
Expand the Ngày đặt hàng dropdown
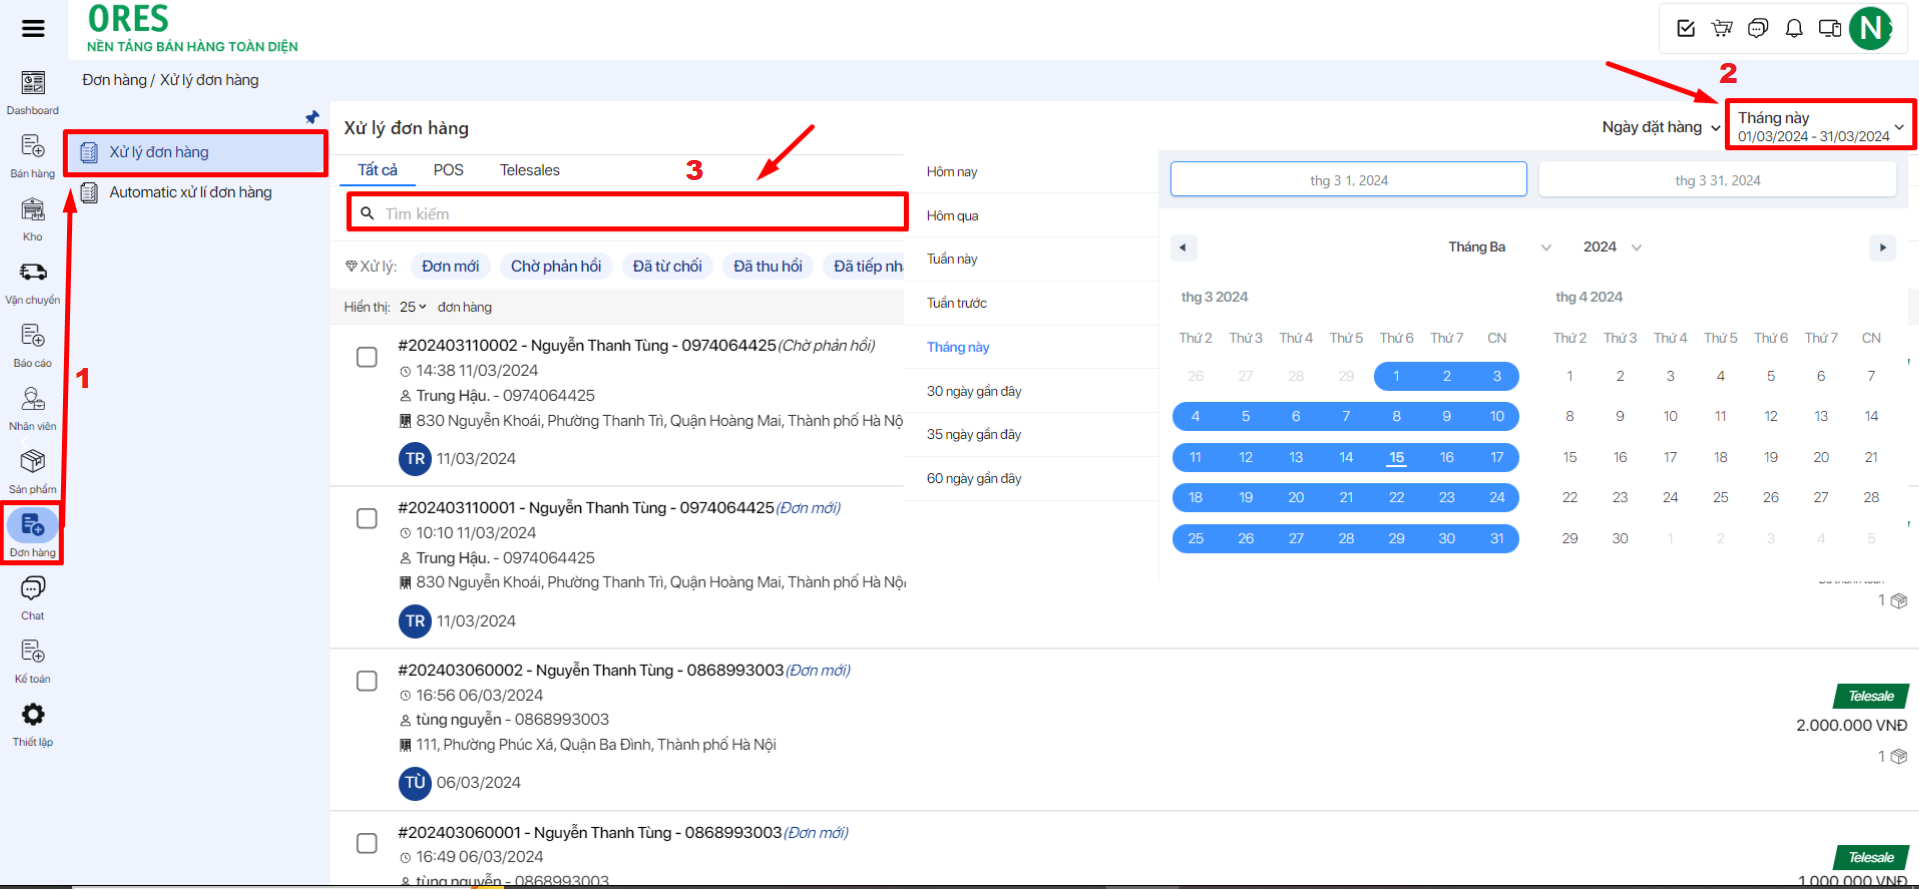pos(1660,127)
